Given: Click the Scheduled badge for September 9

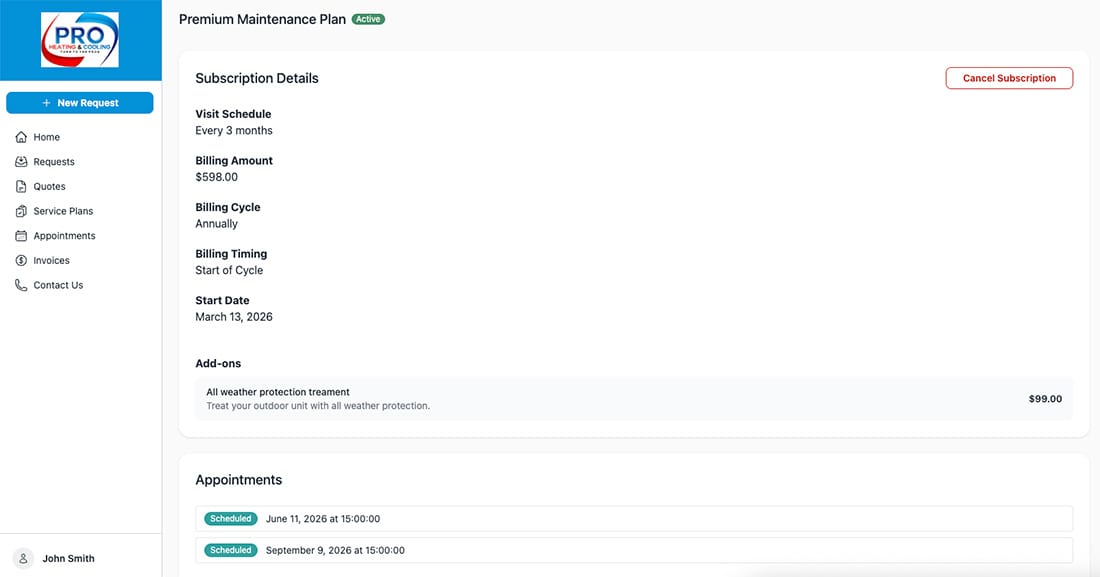Looking at the screenshot, I should [x=231, y=550].
